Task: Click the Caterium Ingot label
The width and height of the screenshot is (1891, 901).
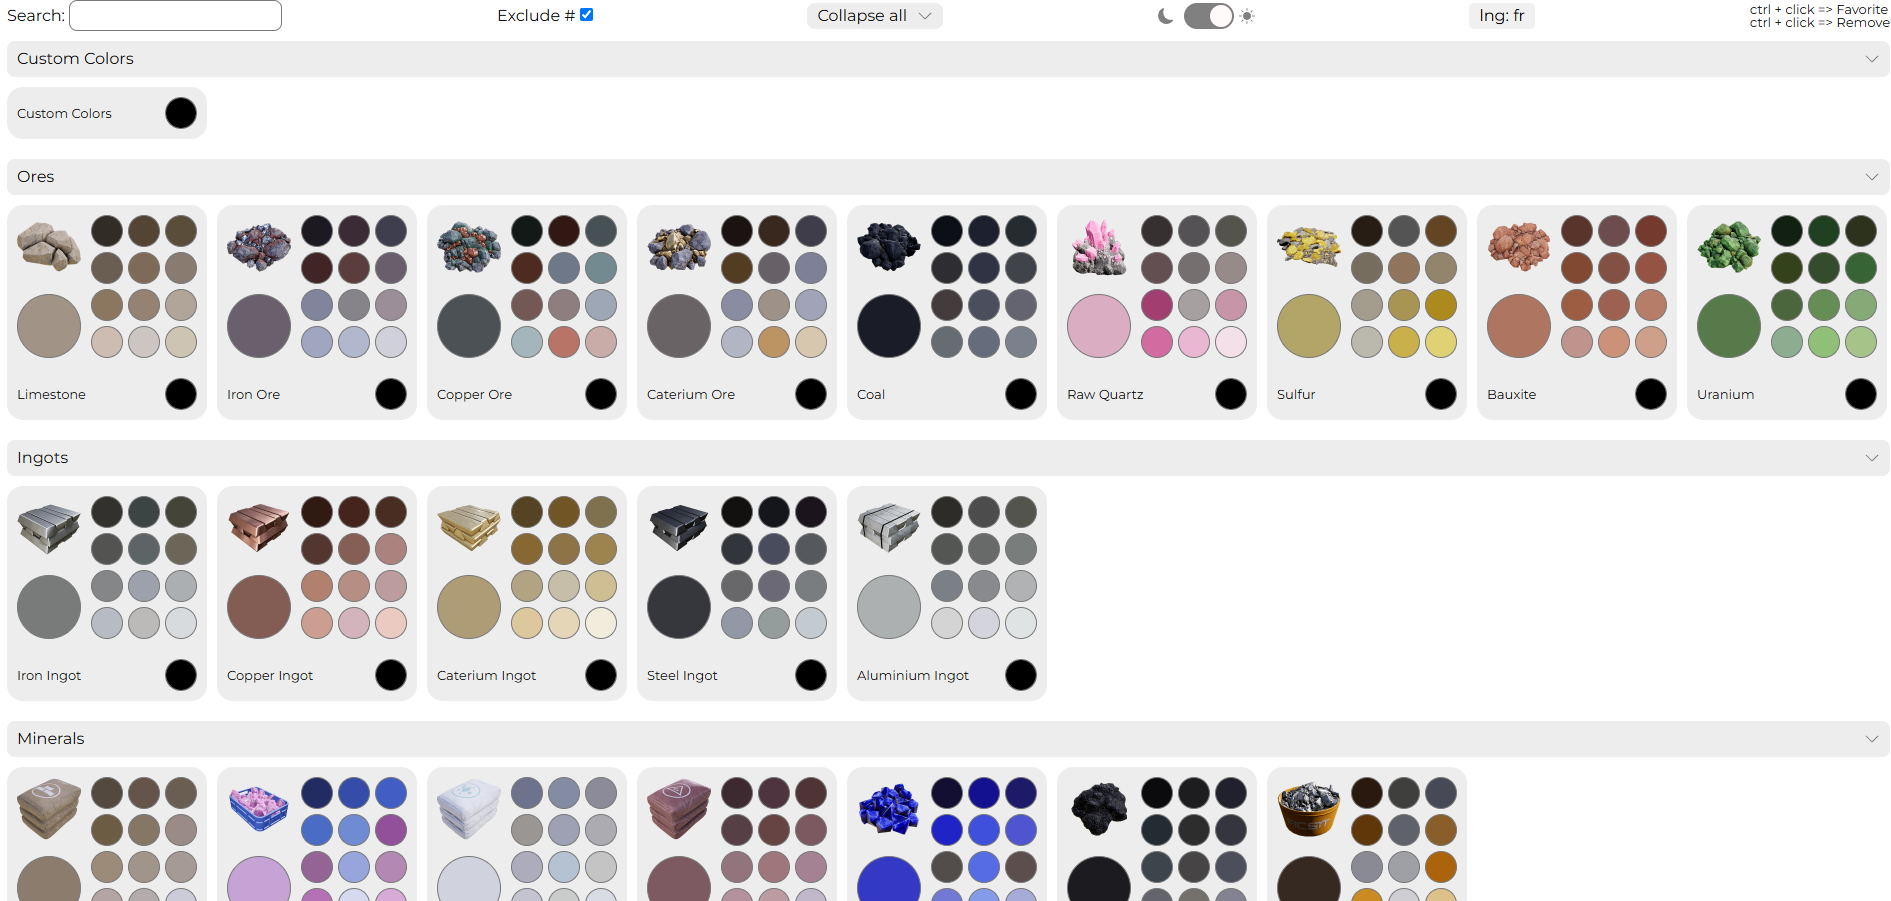Action: [x=486, y=676]
